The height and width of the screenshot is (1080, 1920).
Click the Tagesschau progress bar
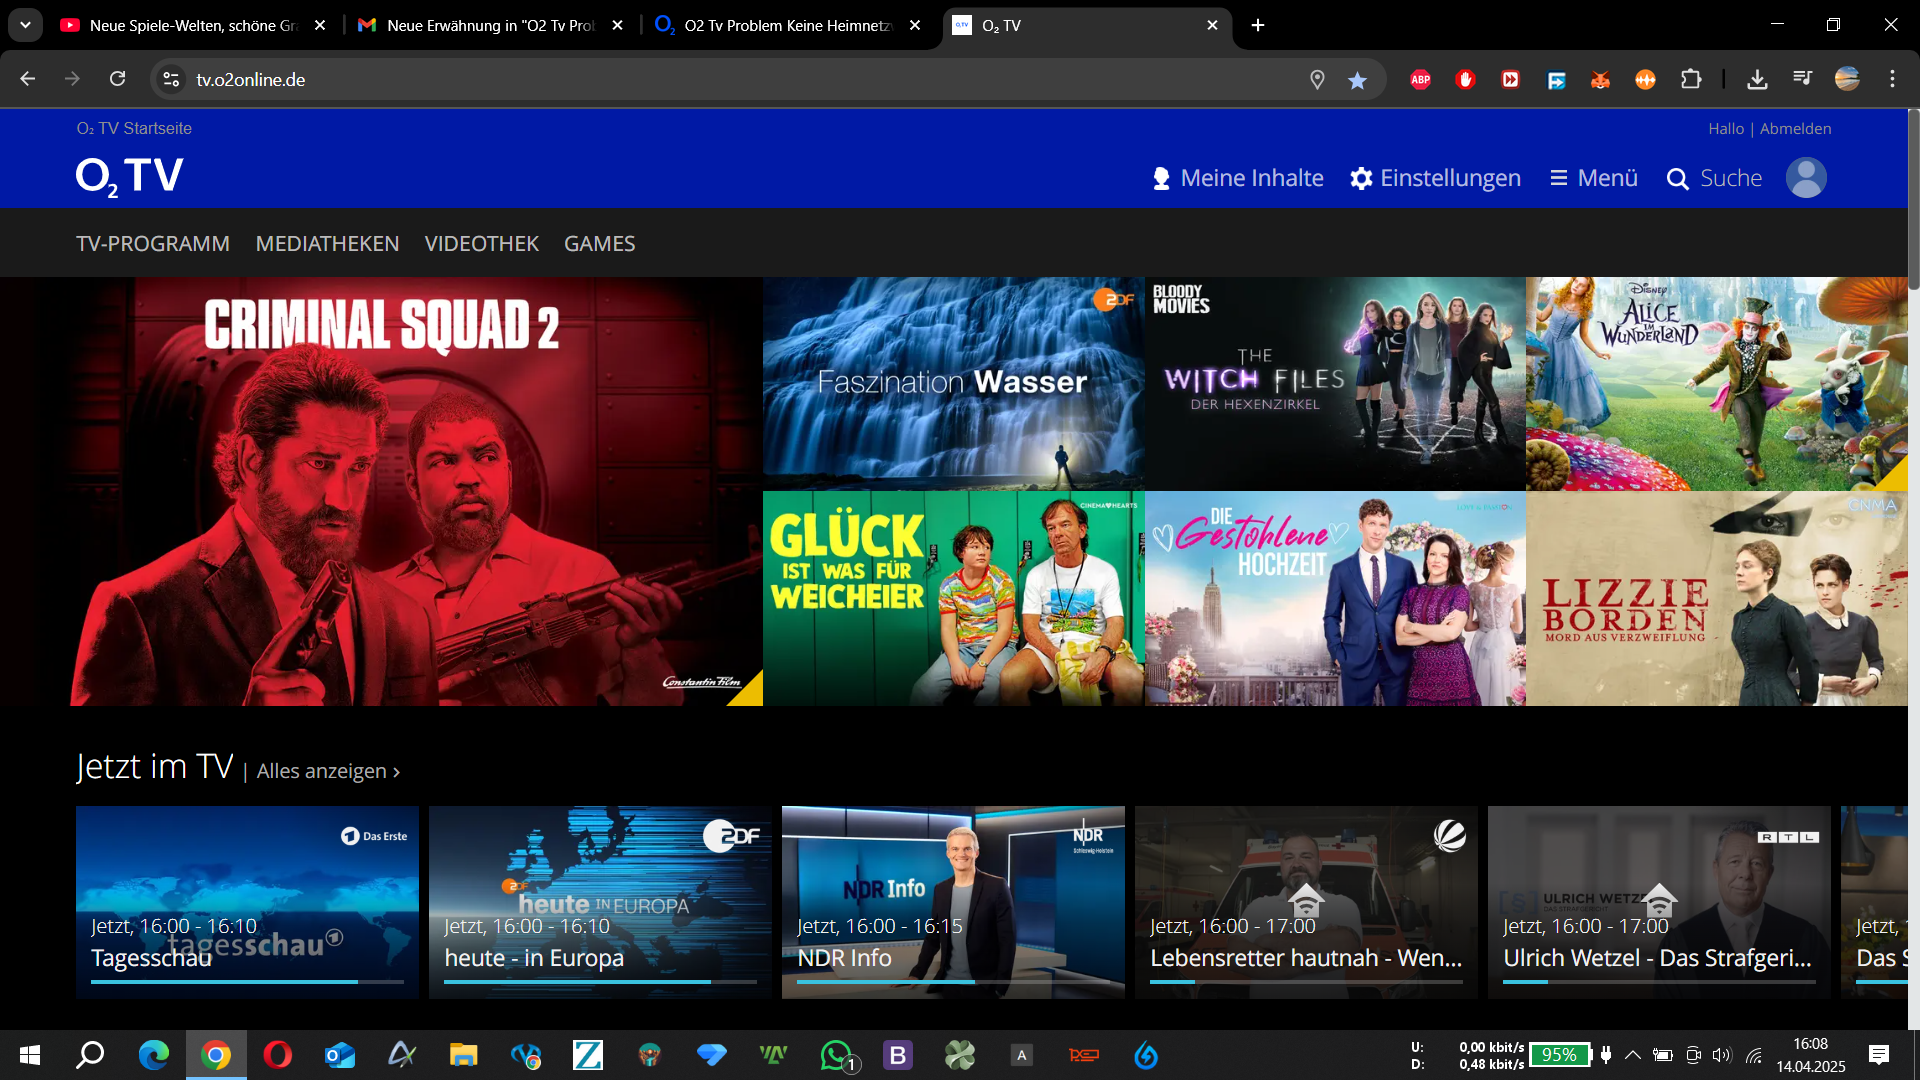coord(247,982)
